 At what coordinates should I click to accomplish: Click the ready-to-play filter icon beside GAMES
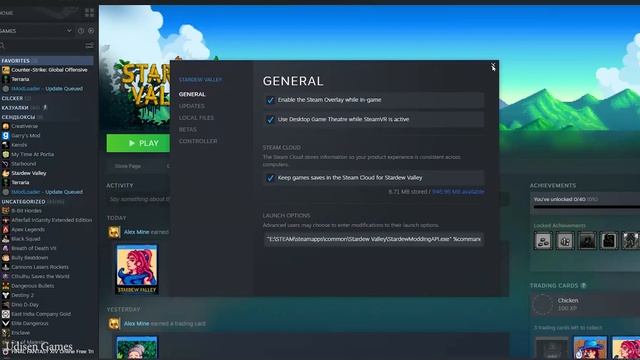click(x=91, y=31)
